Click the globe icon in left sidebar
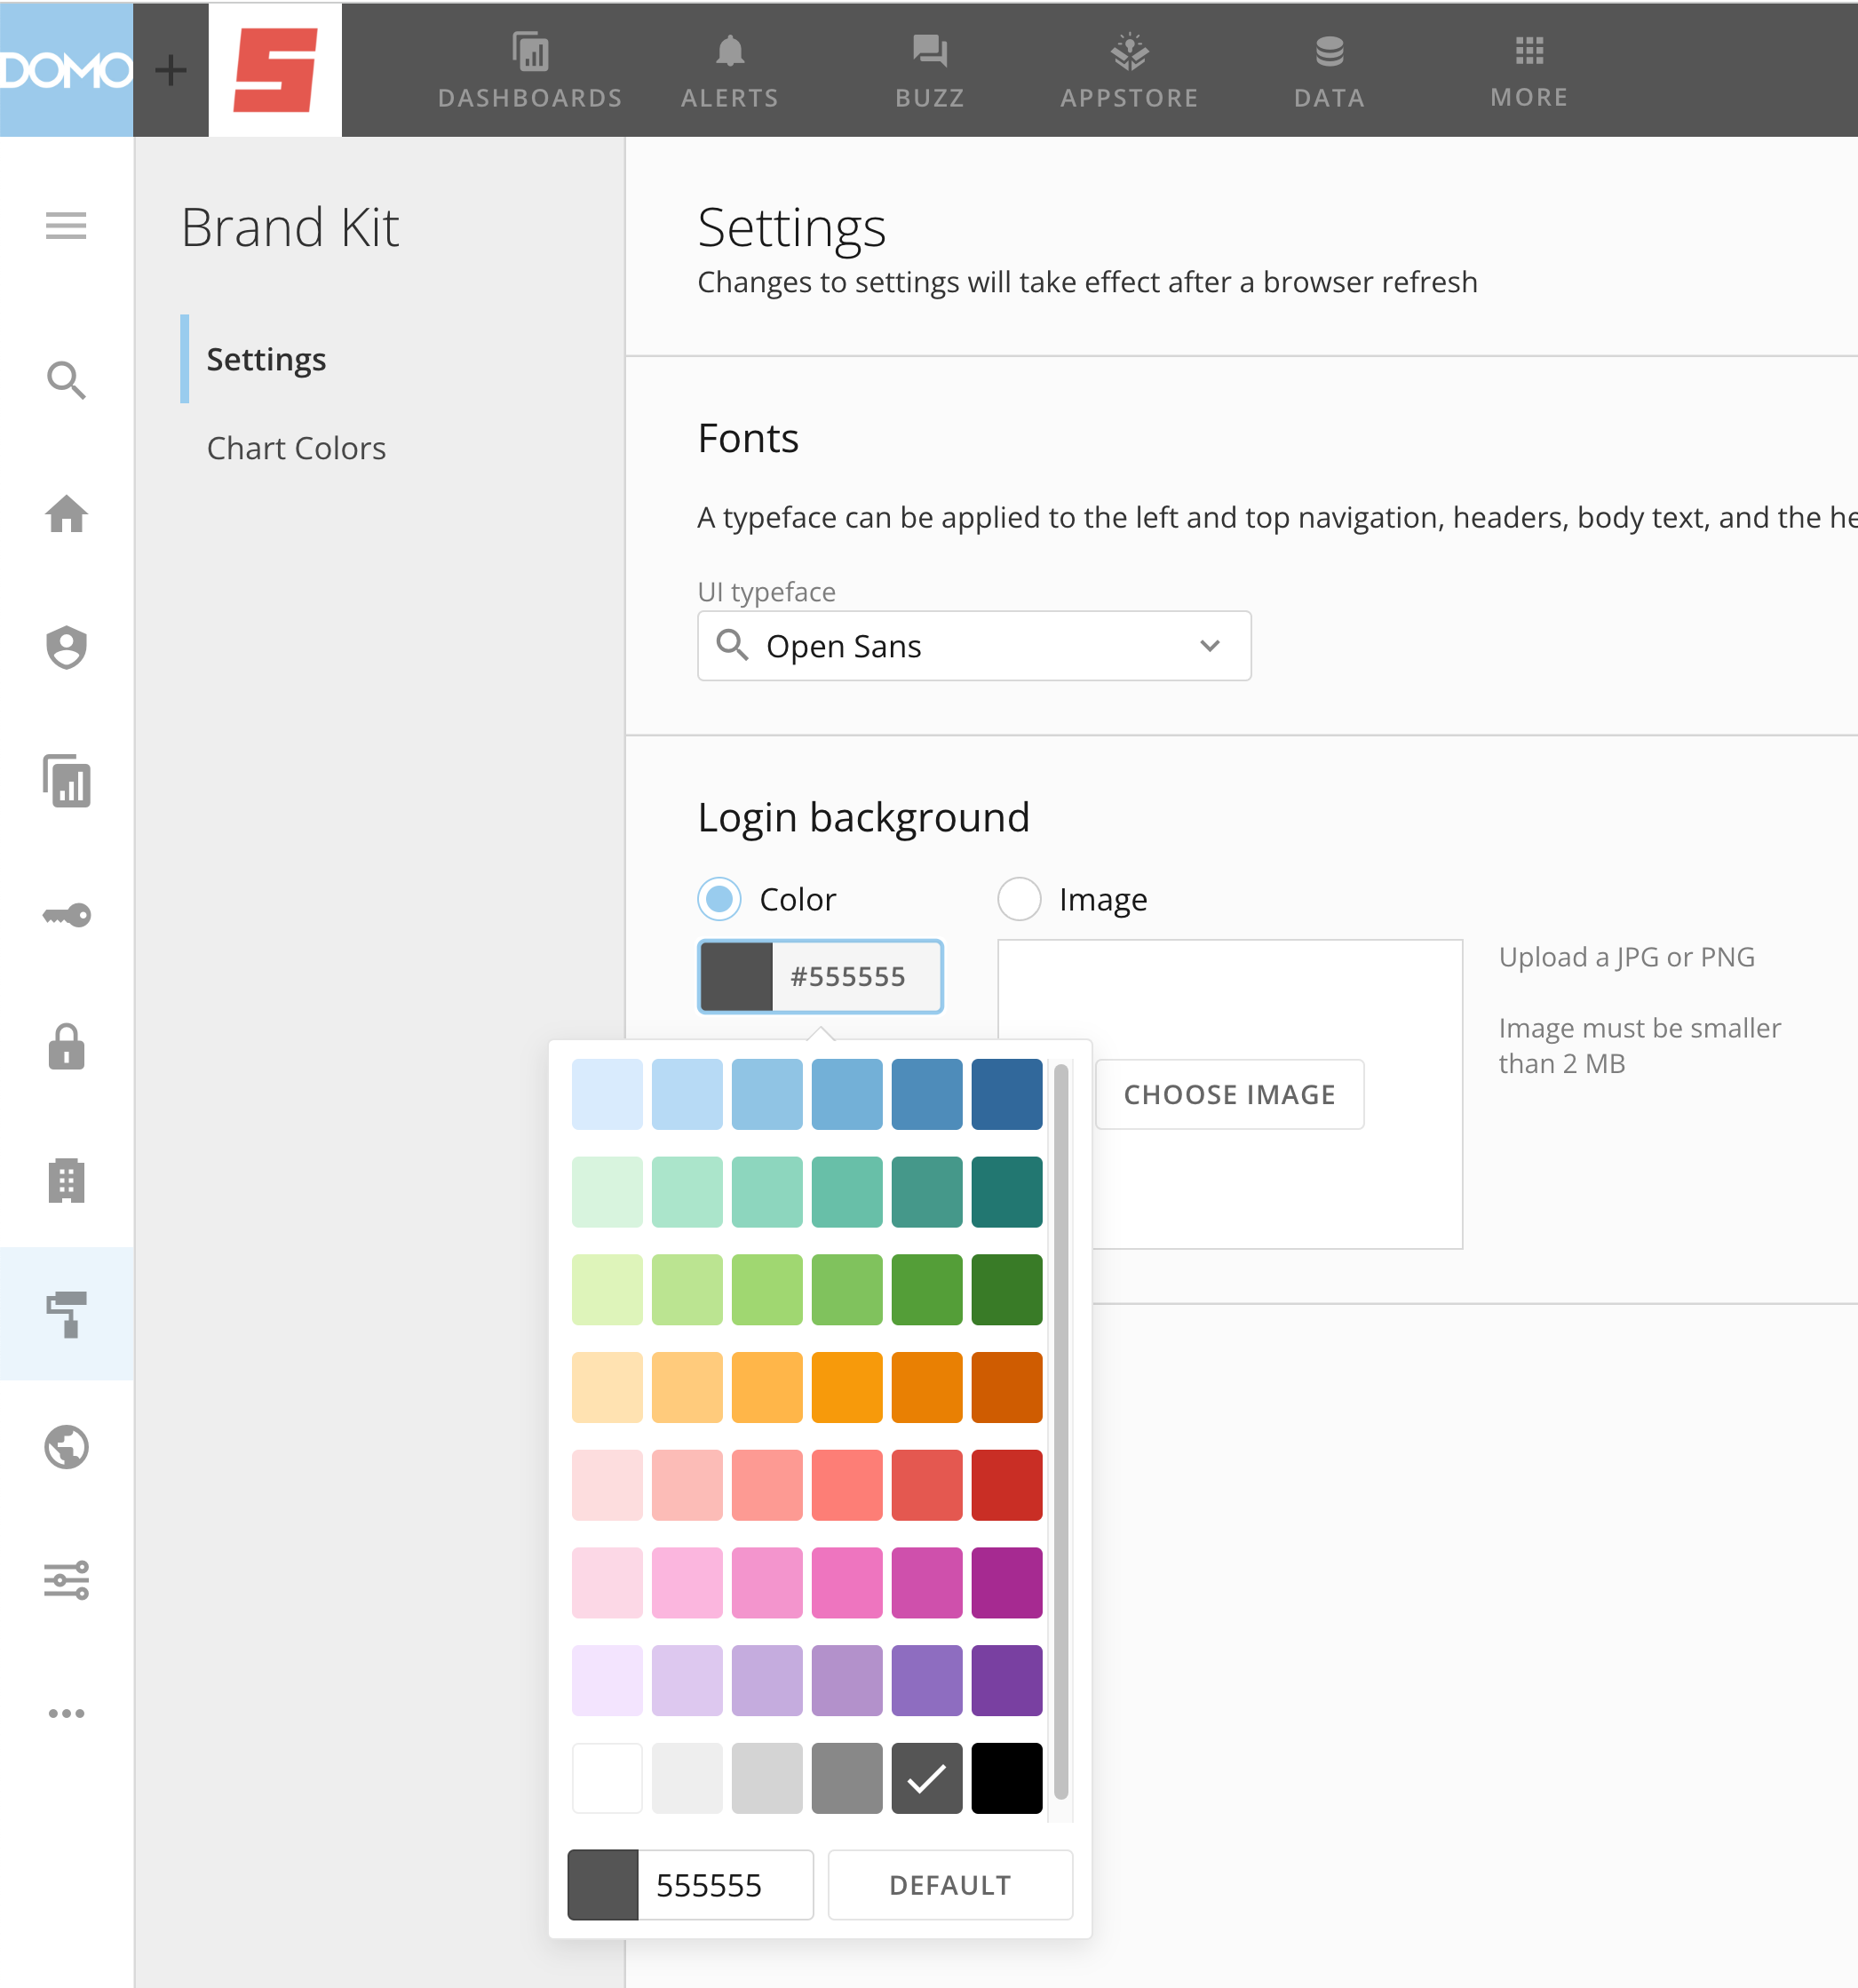1858x1988 pixels. coord(66,1447)
